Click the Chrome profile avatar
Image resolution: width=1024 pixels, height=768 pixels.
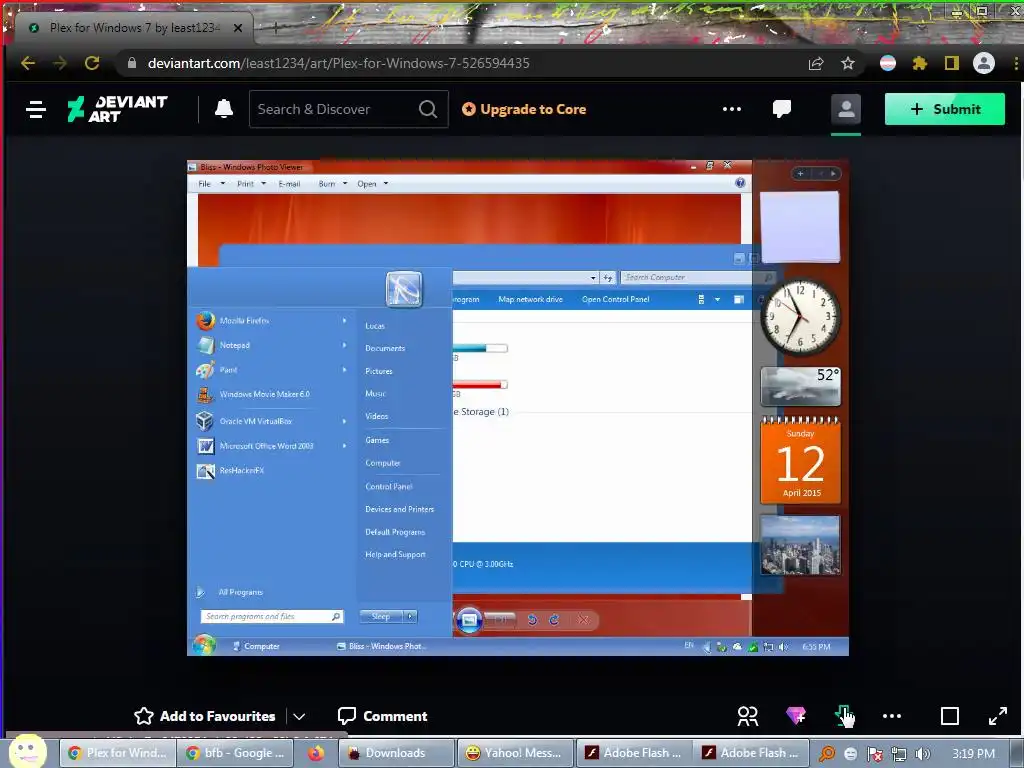[984, 63]
